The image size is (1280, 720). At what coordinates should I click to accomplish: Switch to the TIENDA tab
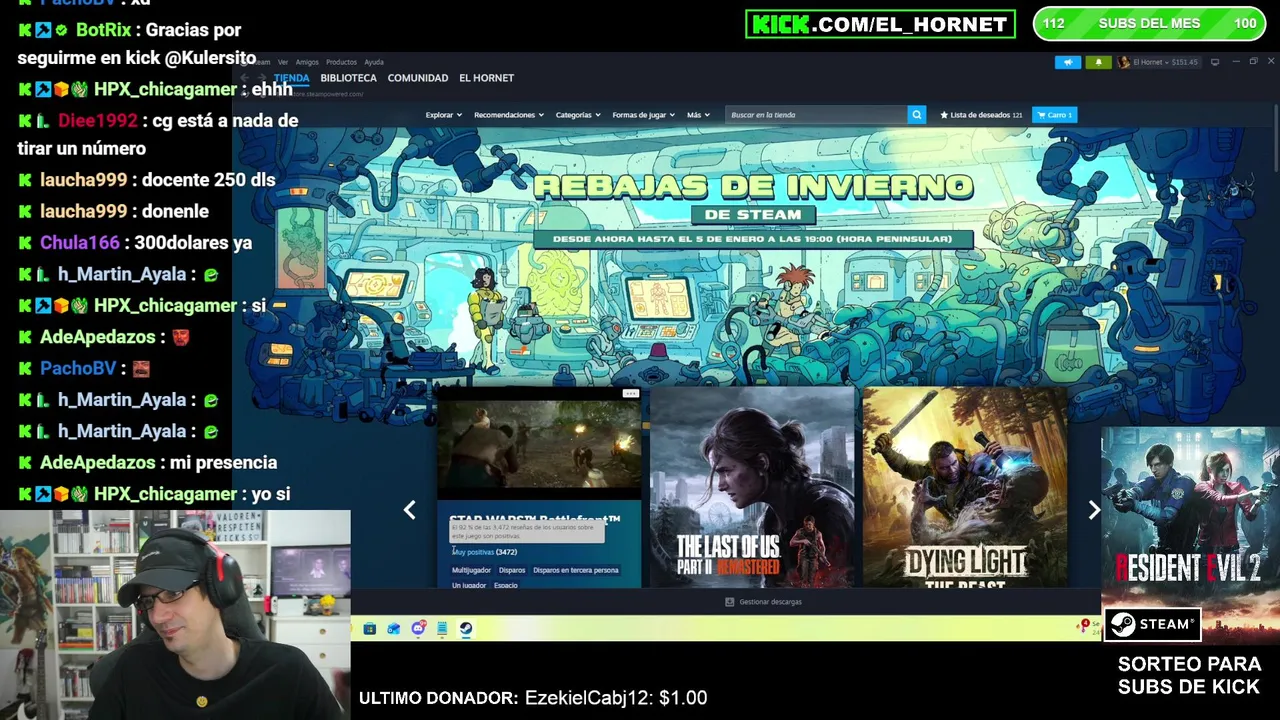point(291,78)
